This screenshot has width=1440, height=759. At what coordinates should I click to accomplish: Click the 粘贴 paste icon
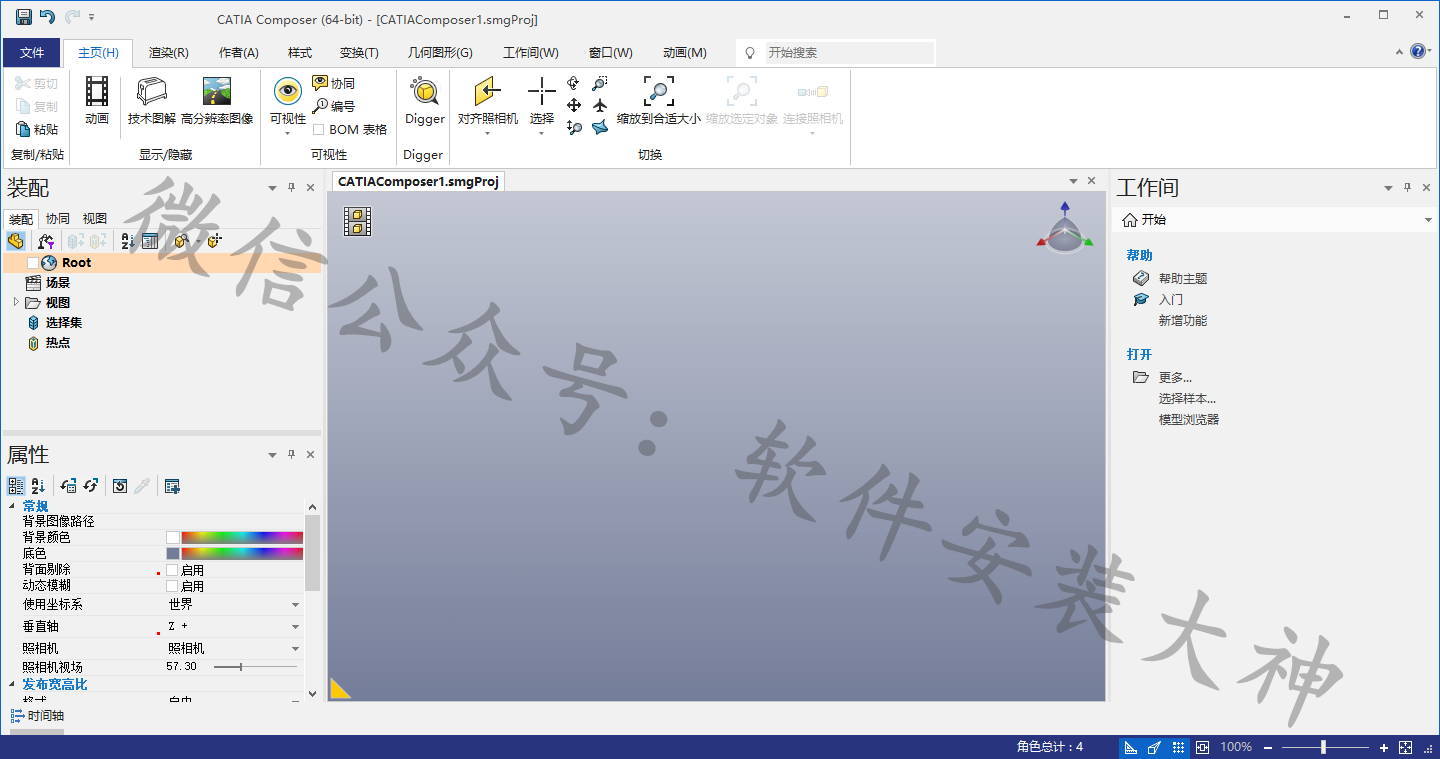[x=24, y=129]
